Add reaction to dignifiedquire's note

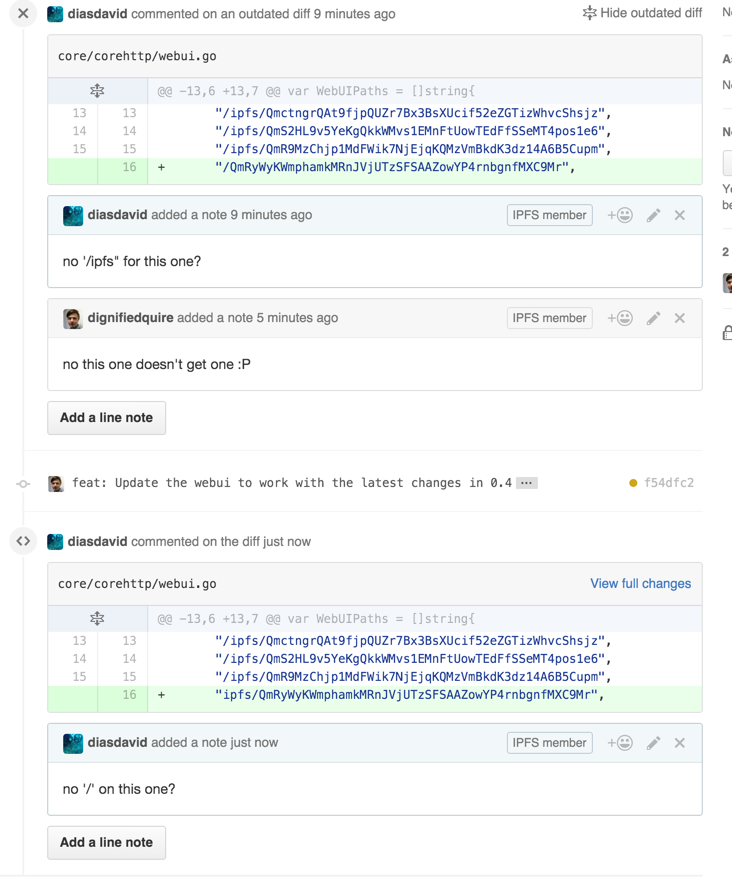tap(620, 318)
